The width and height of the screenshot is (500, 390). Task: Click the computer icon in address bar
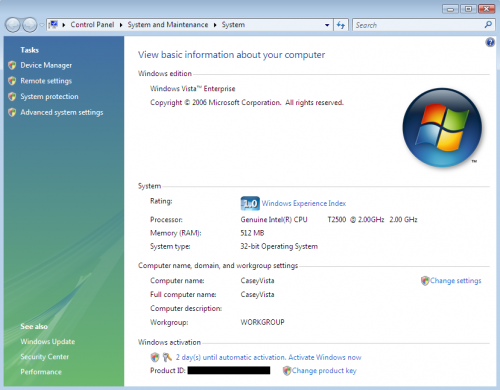(x=53, y=25)
